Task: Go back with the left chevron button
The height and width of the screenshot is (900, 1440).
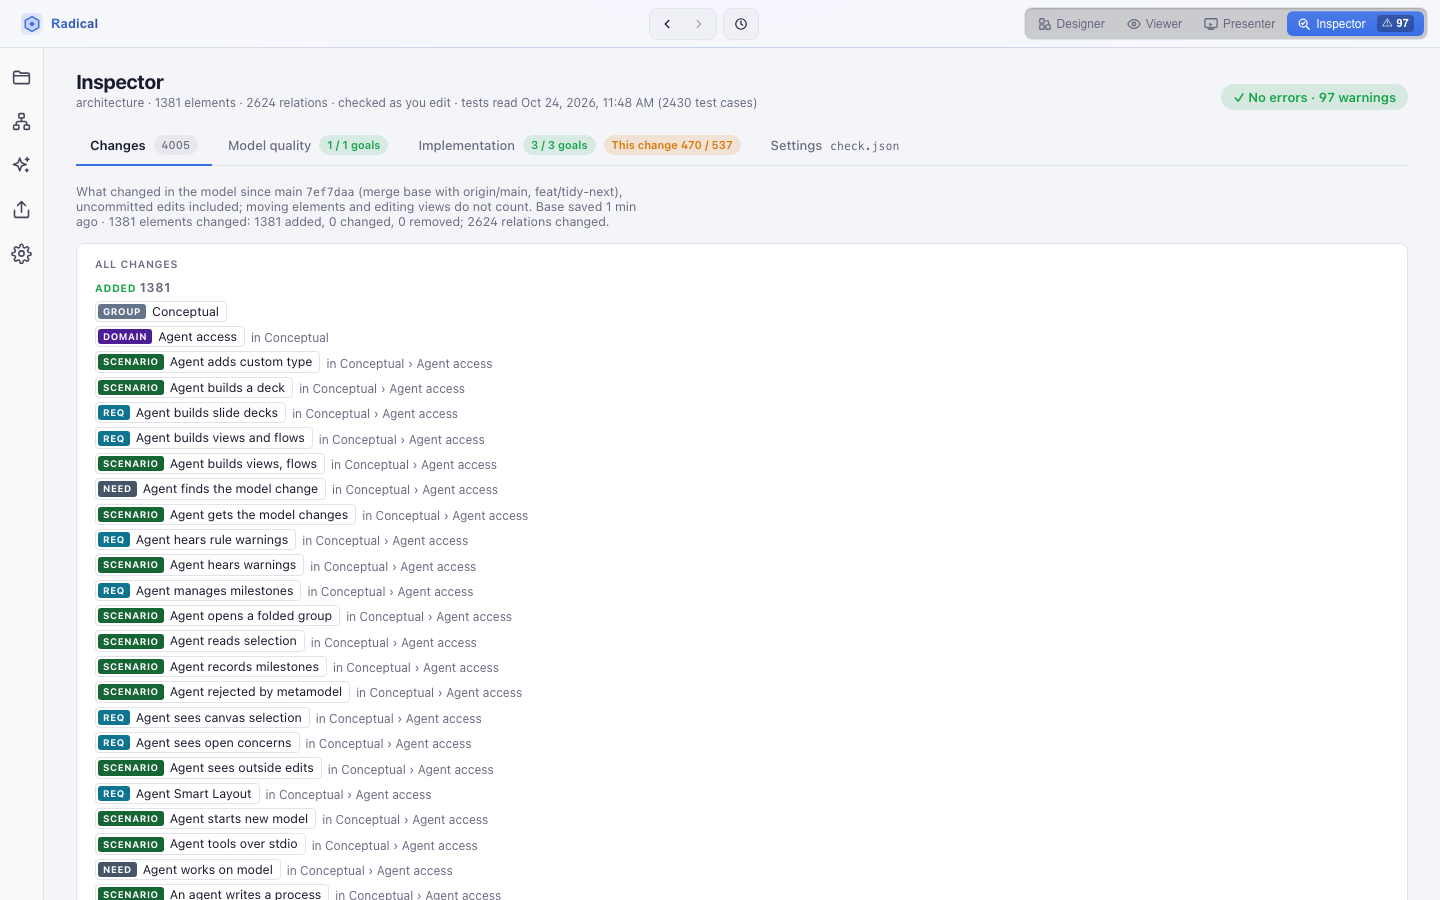Action: pyautogui.click(x=667, y=24)
